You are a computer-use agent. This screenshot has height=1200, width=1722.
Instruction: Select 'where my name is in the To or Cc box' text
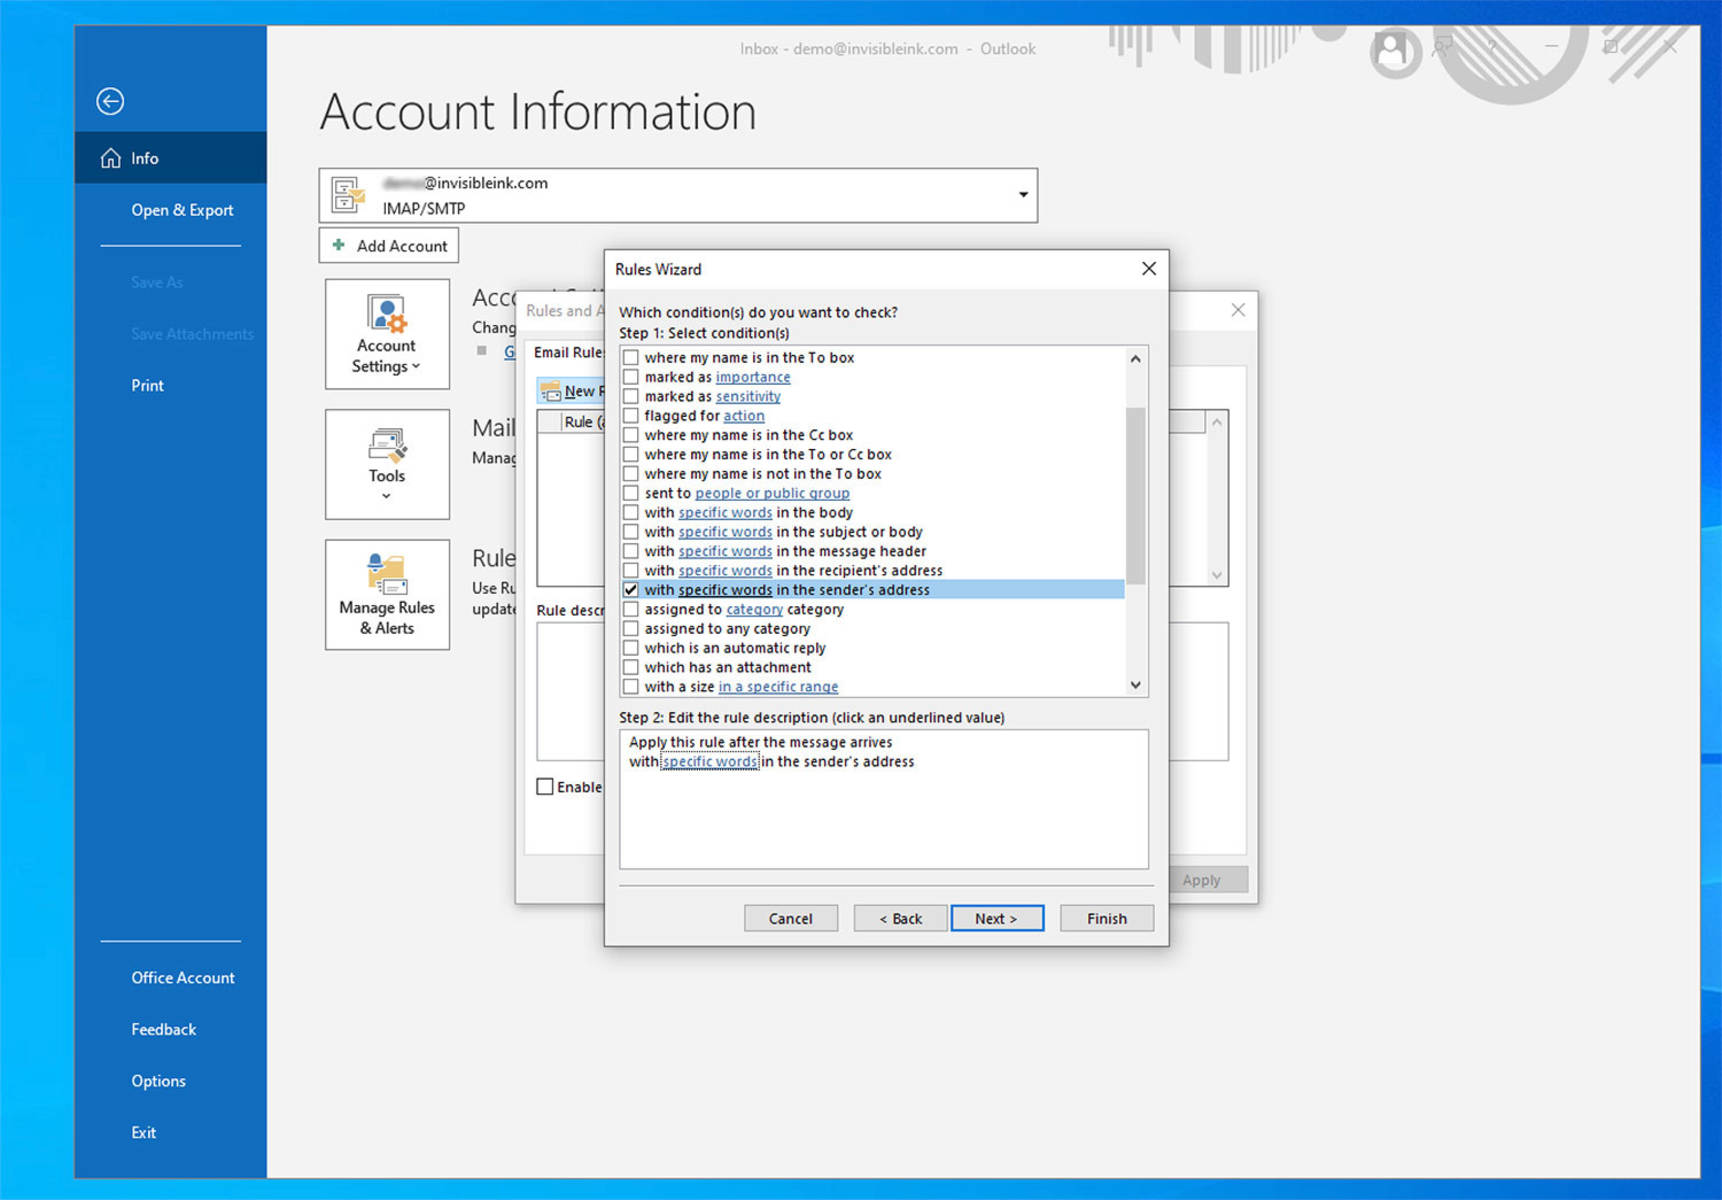(x=768, y=454)
